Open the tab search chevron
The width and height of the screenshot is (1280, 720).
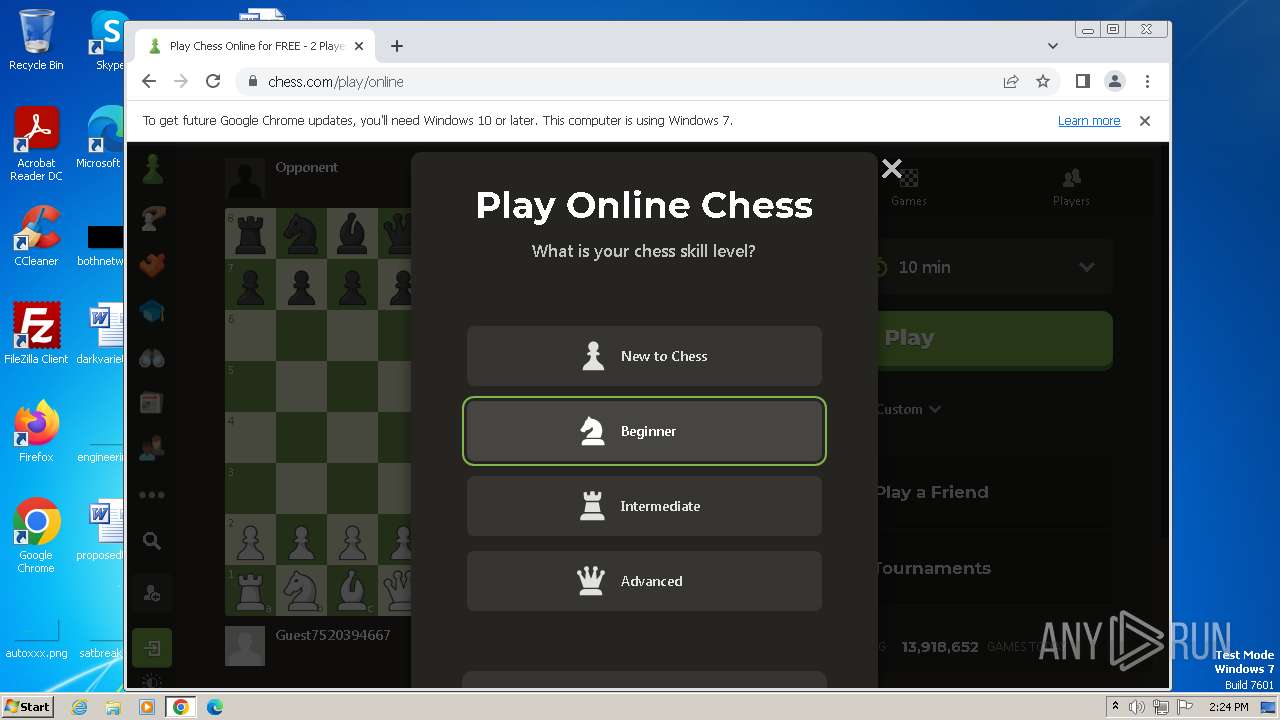[1053, 46]
